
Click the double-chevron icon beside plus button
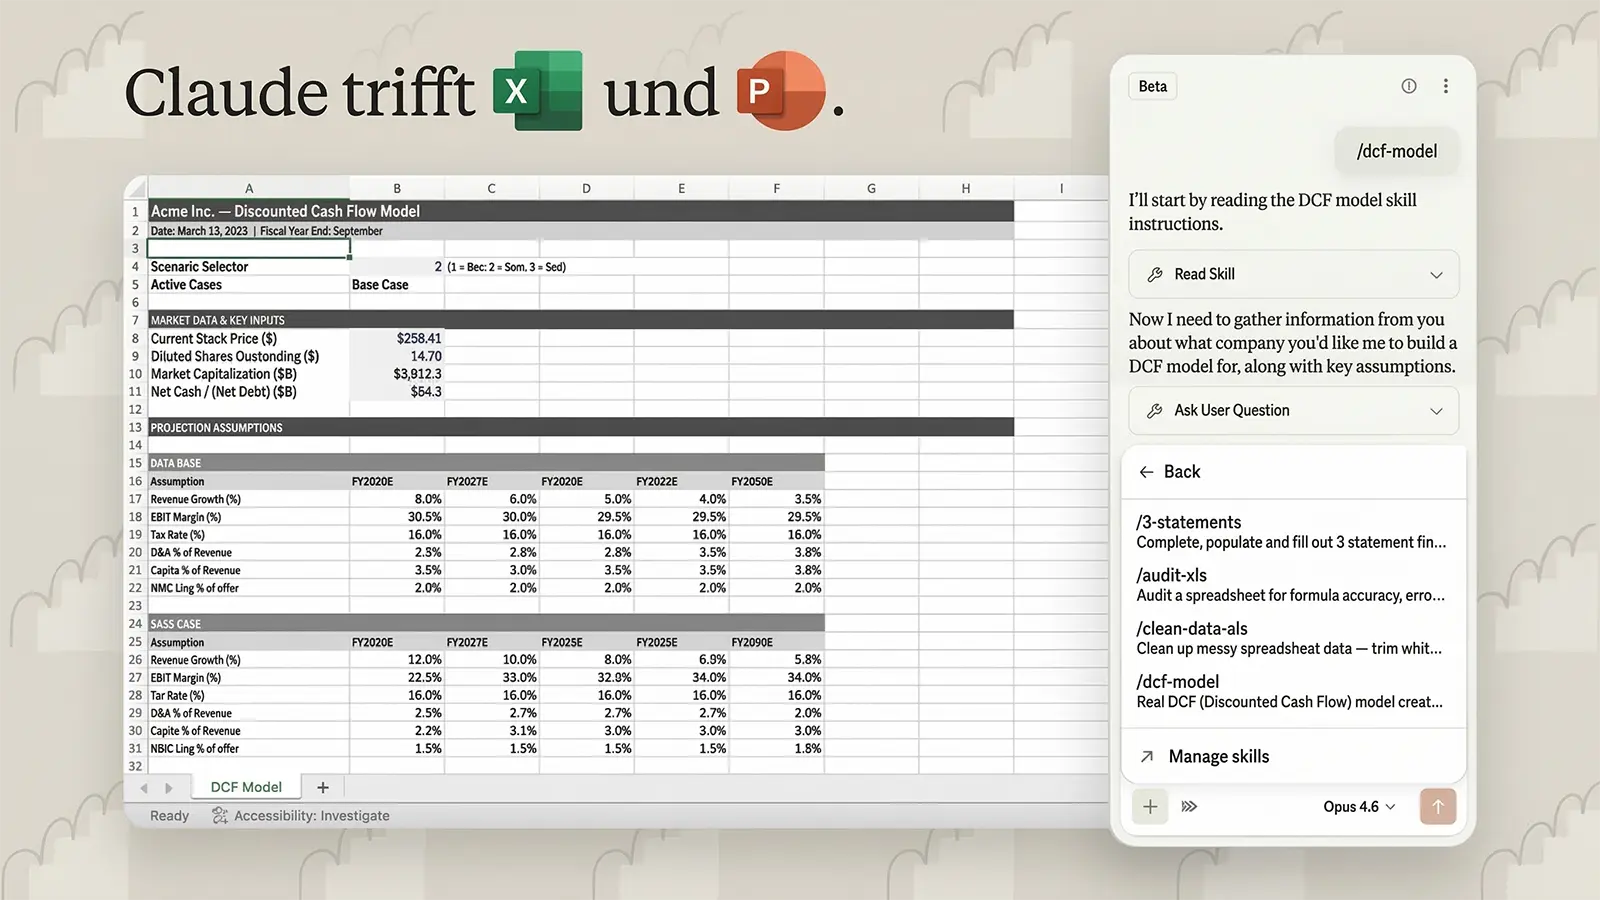coord(1189,807)
